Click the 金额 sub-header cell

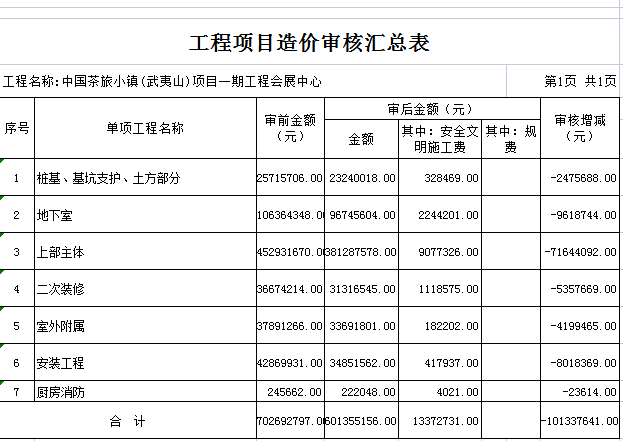click(x=361, y=139)
